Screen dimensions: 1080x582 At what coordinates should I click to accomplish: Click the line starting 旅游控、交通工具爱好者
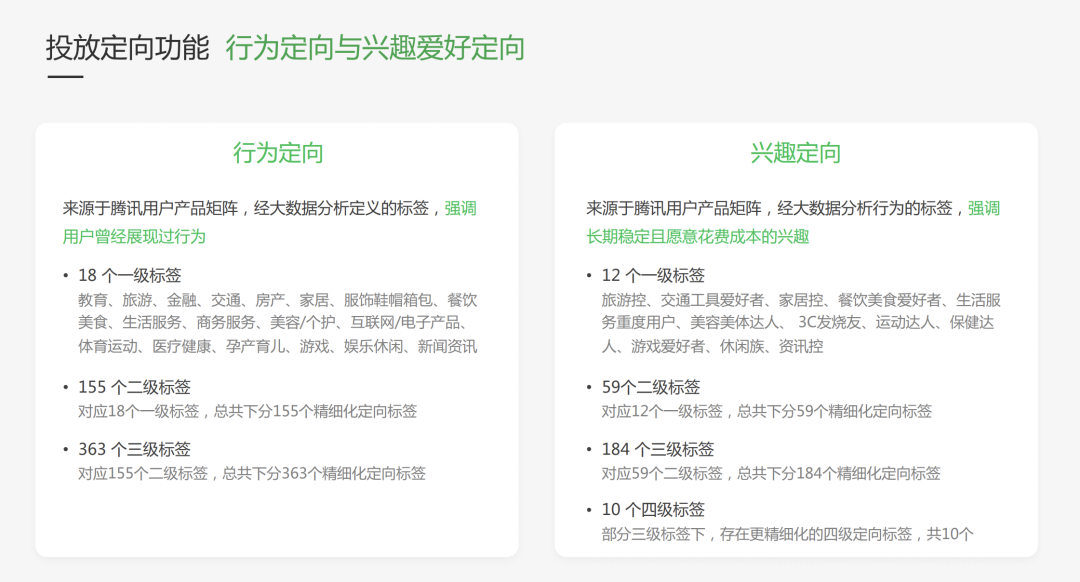(801, 300)
